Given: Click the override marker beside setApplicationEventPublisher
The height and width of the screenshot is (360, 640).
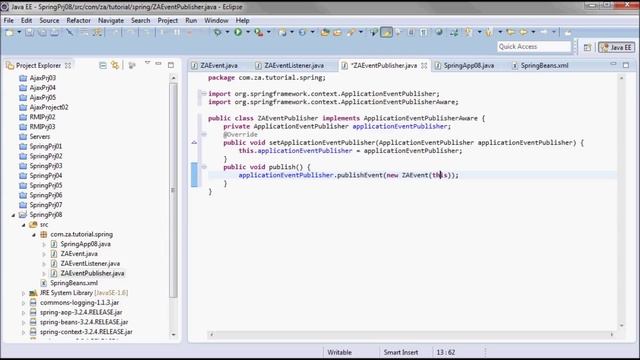Looking at the screenshot, I should [x=194, y=142].
